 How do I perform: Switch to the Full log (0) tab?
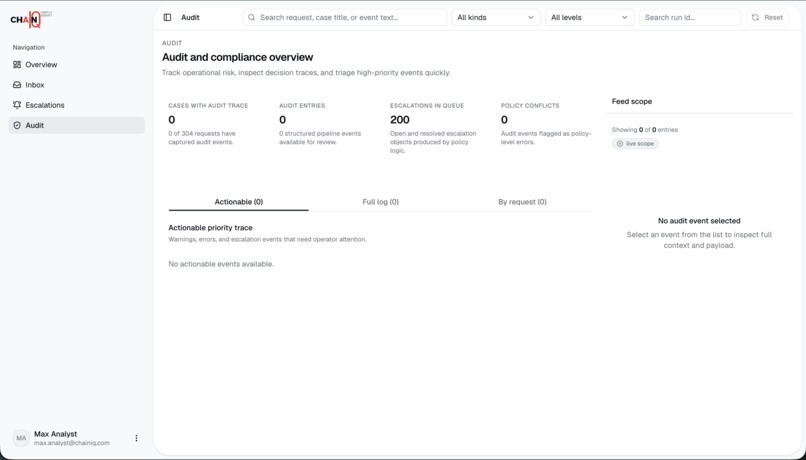pos(380,202)
